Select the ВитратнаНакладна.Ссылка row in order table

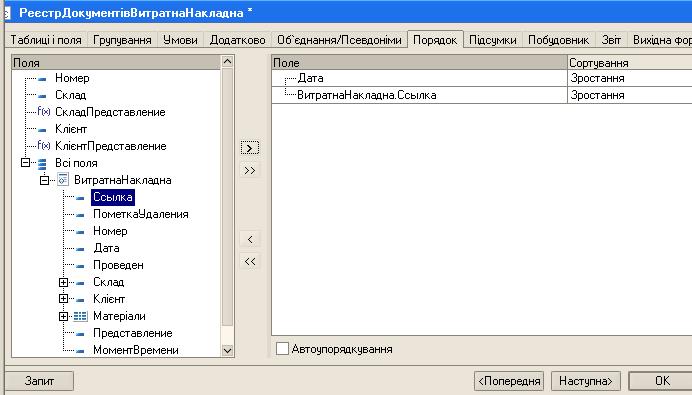[x=419, y=95]
